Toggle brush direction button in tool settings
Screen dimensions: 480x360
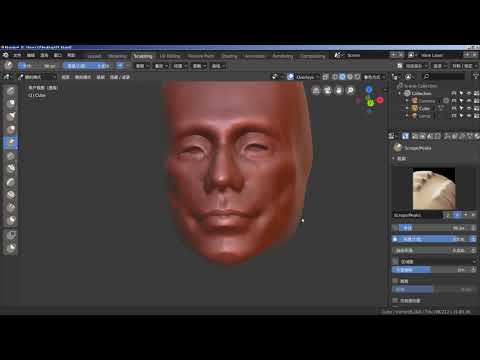pos(120,66)
